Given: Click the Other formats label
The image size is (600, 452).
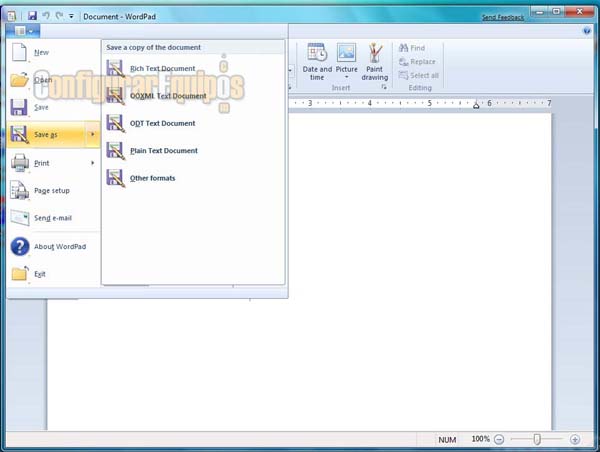Looking at the screenshot, I should (152, 178).
